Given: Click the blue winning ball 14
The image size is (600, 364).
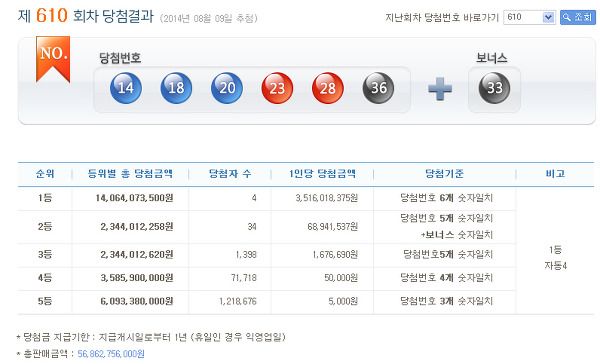Looking at the screenshot, I should (126, 88).
